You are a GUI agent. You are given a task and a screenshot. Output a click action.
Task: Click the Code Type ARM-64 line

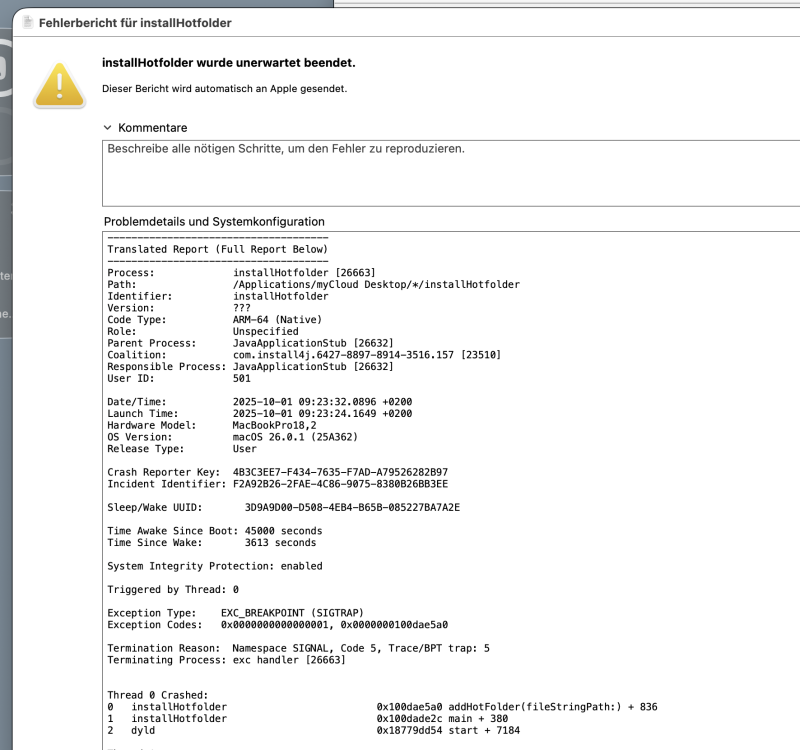206,319
